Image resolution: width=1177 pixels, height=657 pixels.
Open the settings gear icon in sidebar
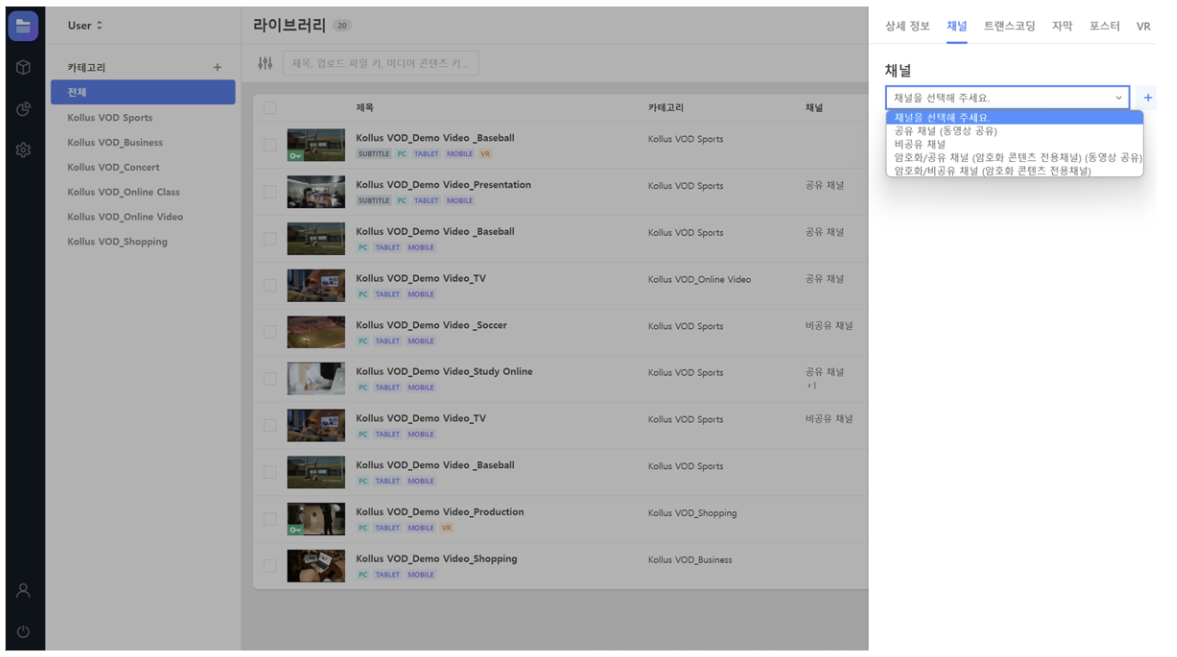point(23,150)
